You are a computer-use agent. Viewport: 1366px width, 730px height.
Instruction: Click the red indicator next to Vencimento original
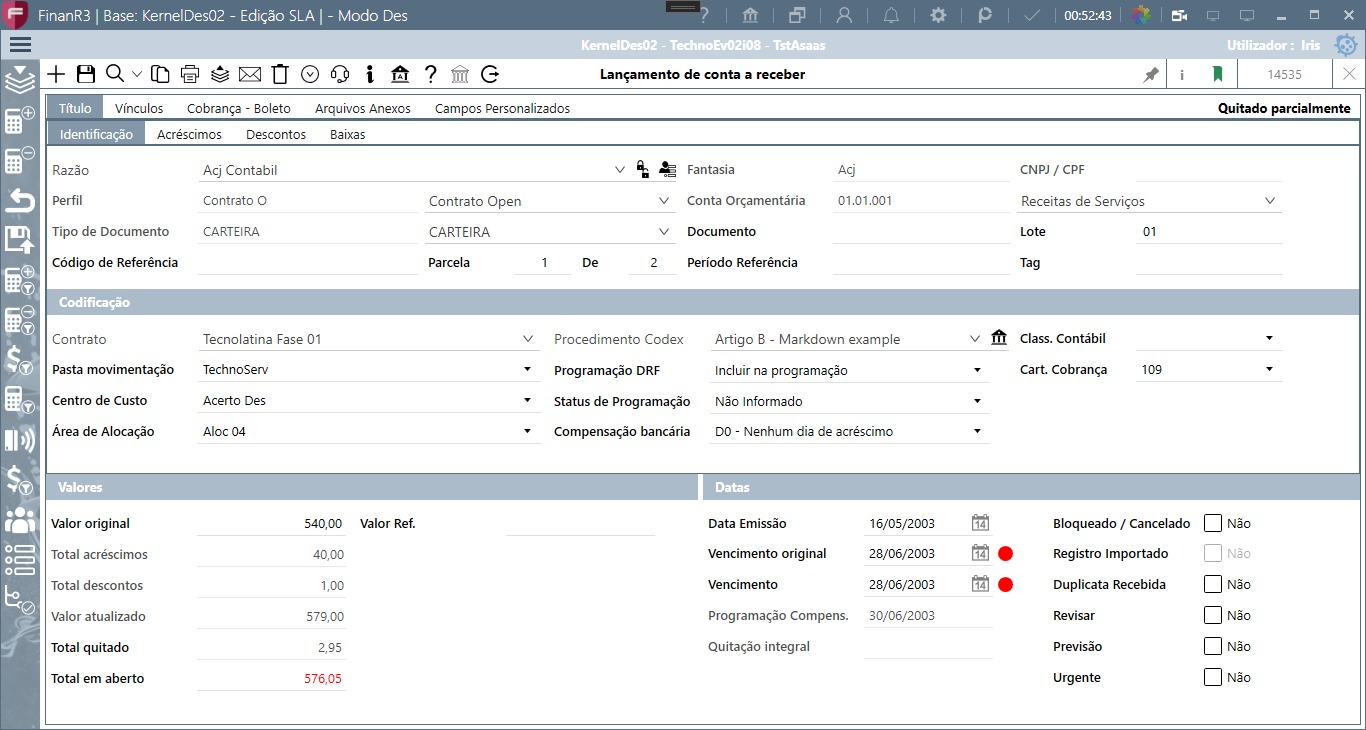pyautogui.click(x=1006, y=554)
